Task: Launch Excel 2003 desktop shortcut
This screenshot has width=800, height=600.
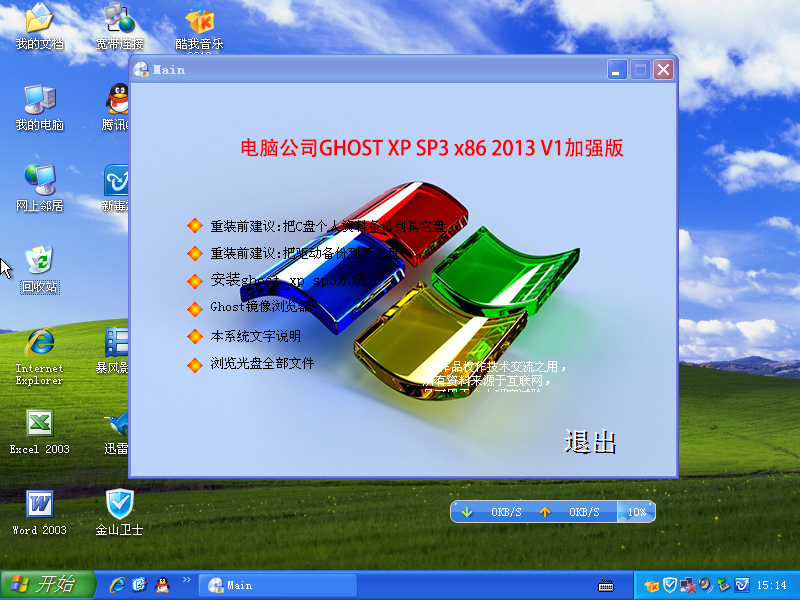Action: coord(39,432)
